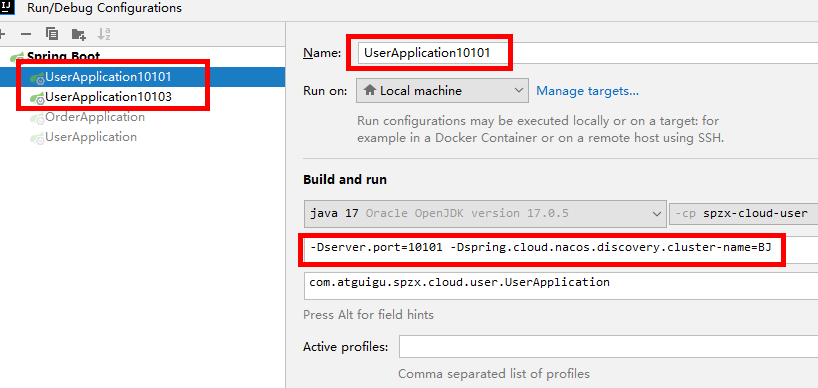Click the run icon beside UserApplication10103

pos(37,98)
